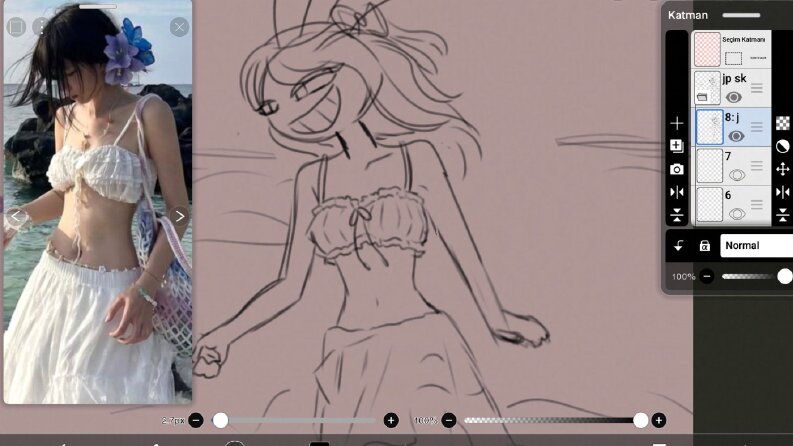The height and width of the screenshot is (446, 793).
Task: Open the three-dot menu on the reference window
Action: (x=41, y=27)
